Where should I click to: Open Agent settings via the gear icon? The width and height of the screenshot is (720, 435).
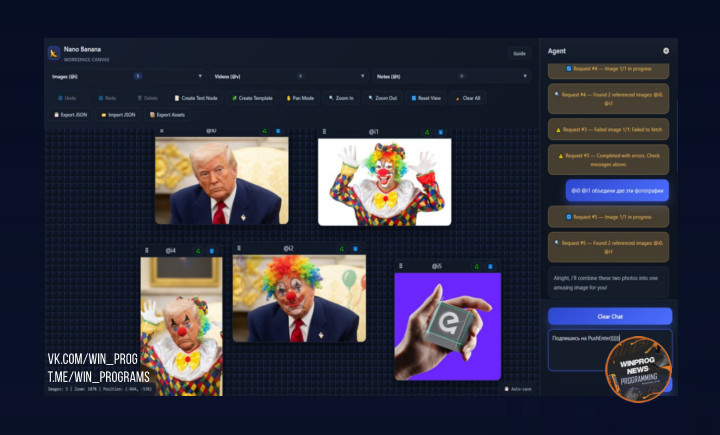pyautogui.click(x=666, y=51)
